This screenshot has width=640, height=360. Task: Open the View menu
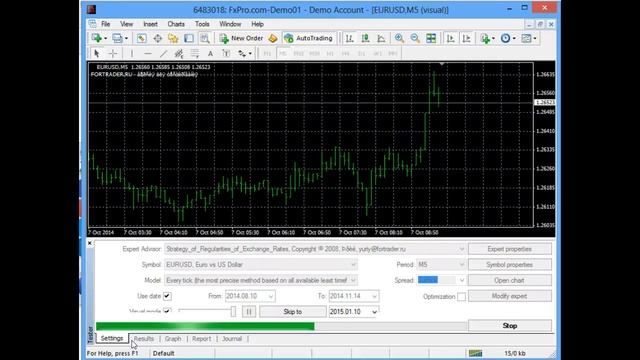[x=127, y=24]
